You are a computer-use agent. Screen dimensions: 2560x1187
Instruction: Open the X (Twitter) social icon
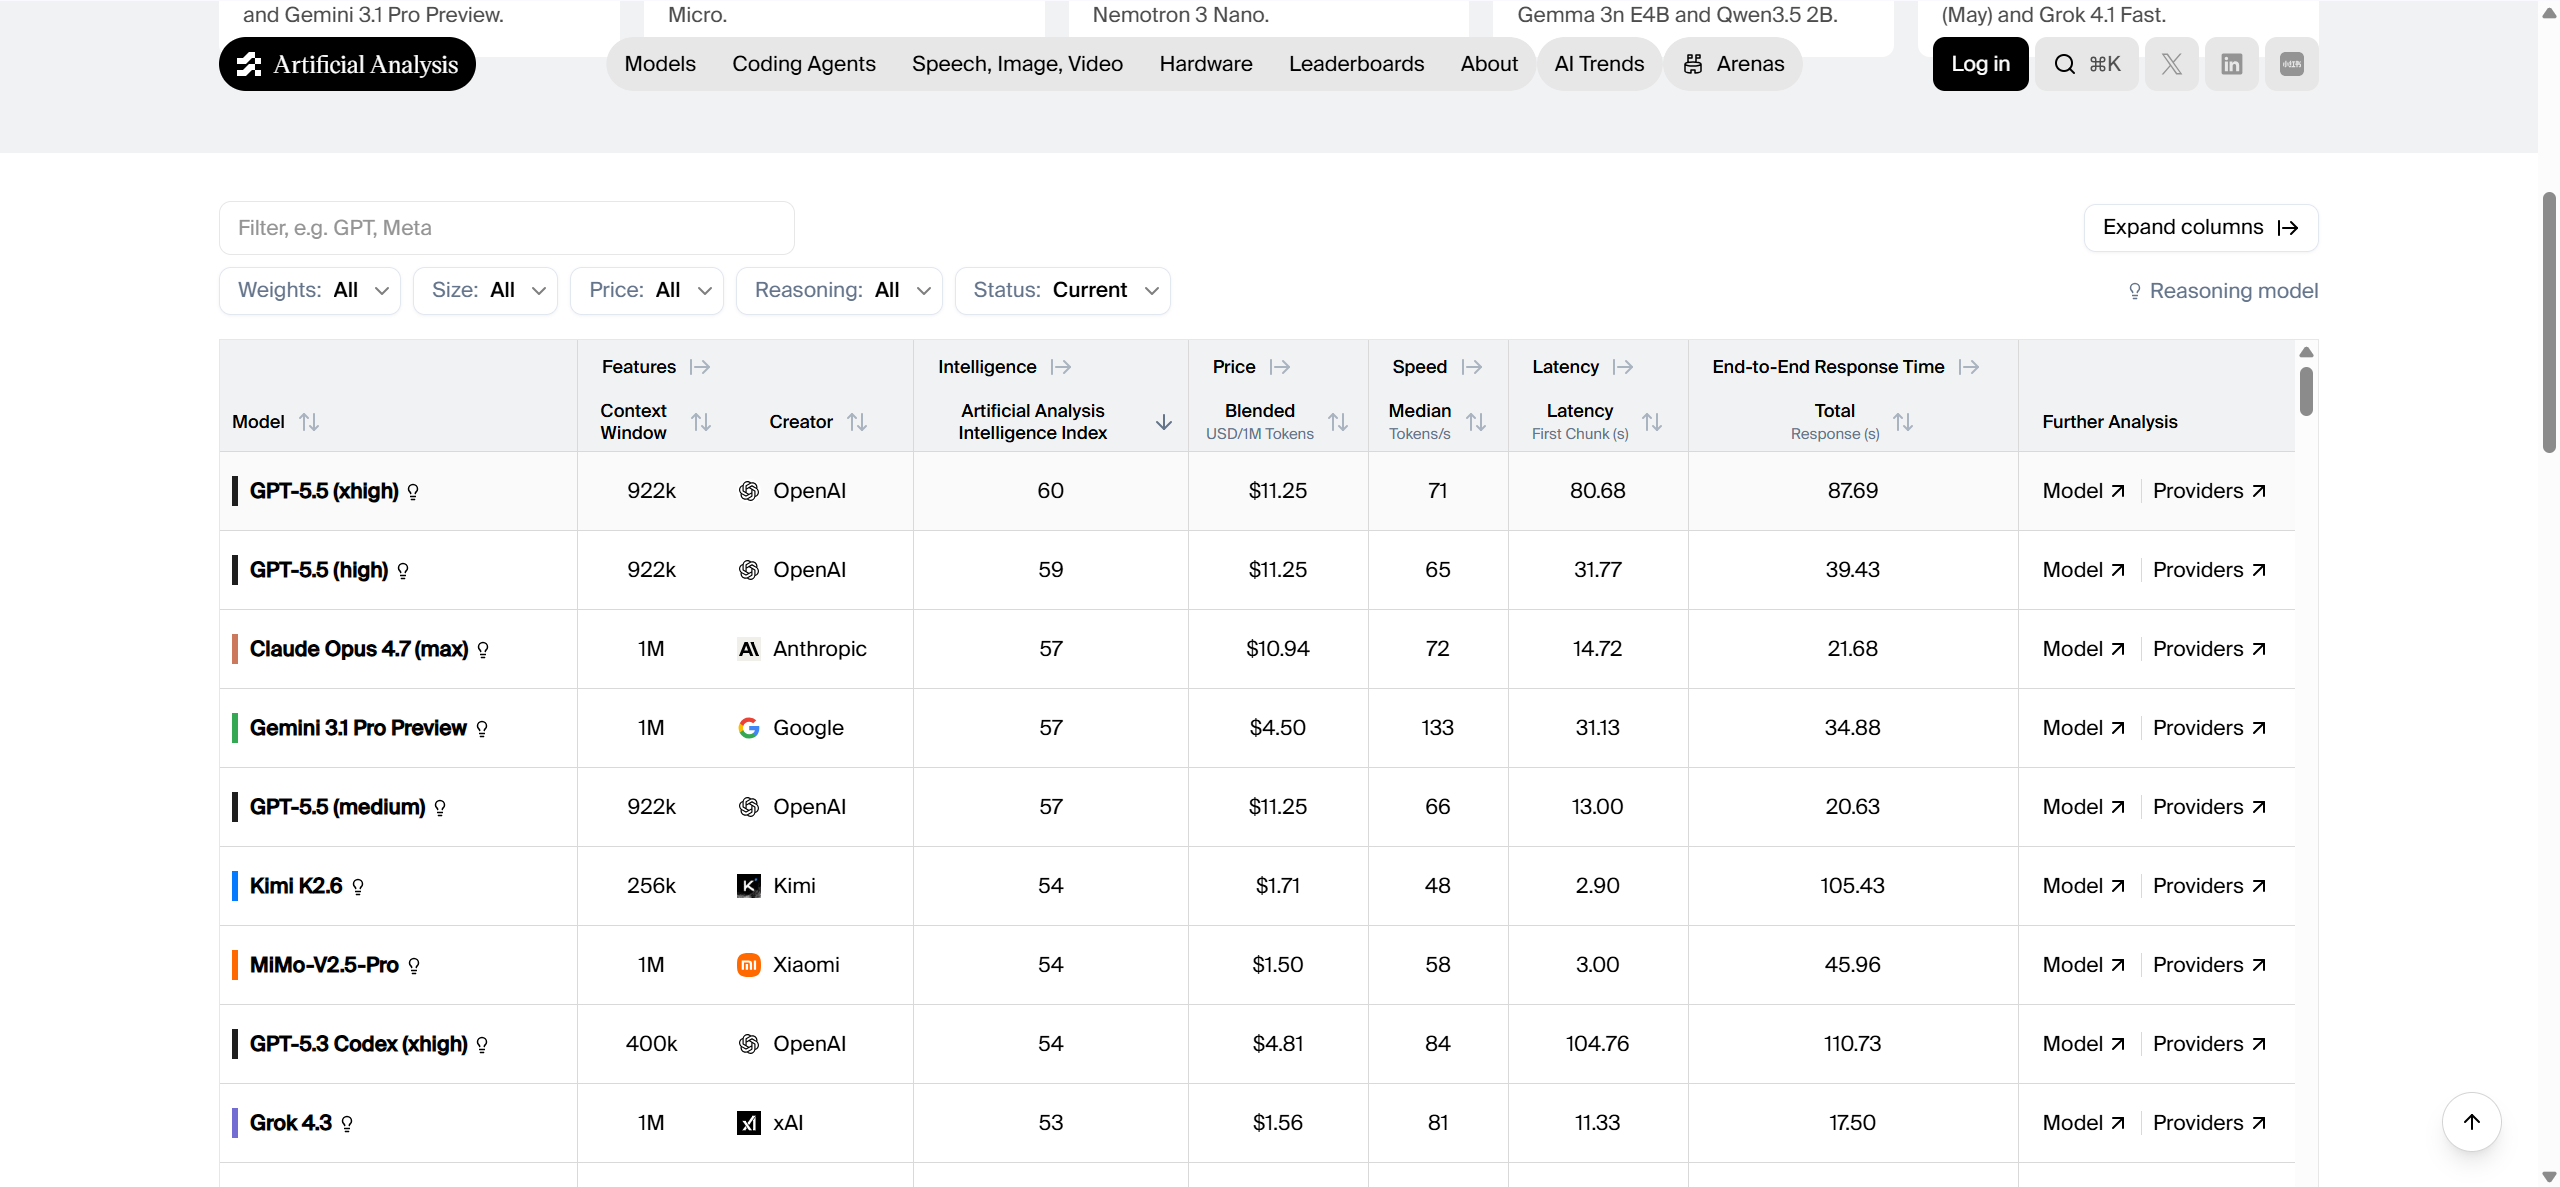[x=2171, y=64]
